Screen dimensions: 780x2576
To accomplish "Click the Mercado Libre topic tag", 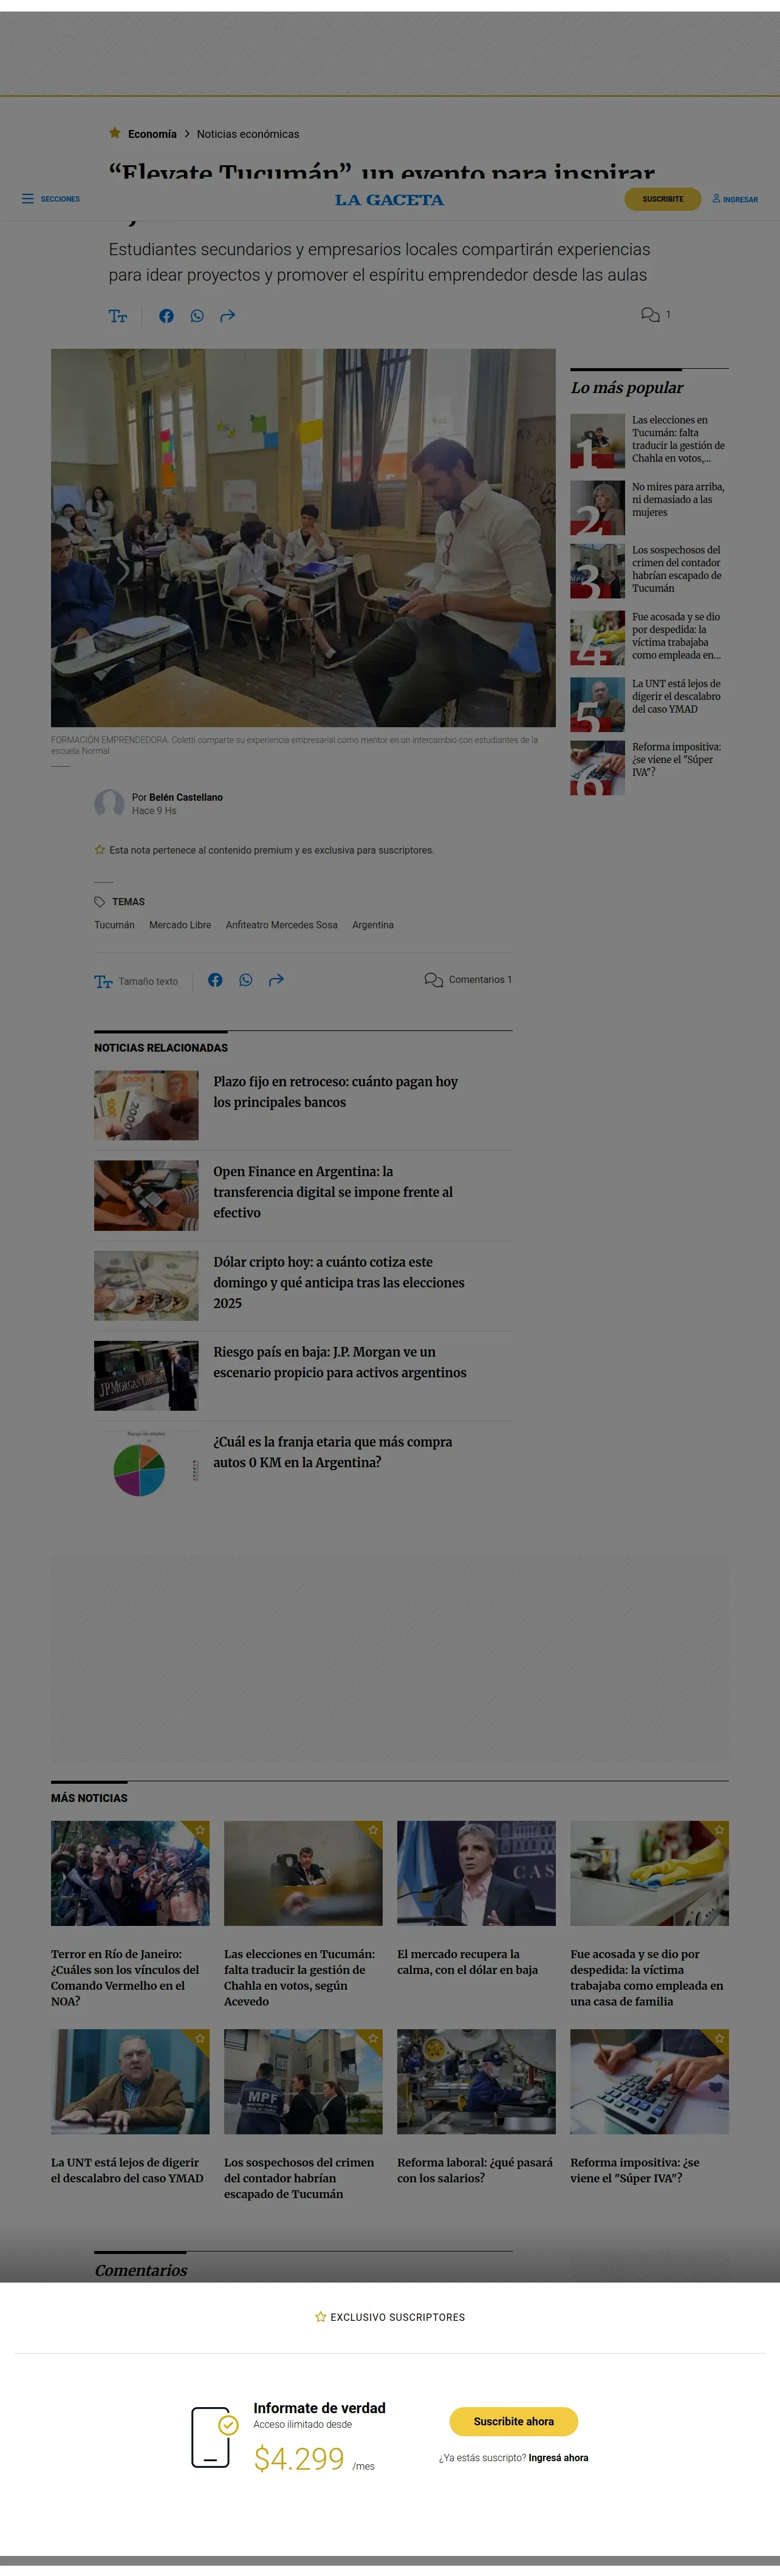I will coord(180,925).
